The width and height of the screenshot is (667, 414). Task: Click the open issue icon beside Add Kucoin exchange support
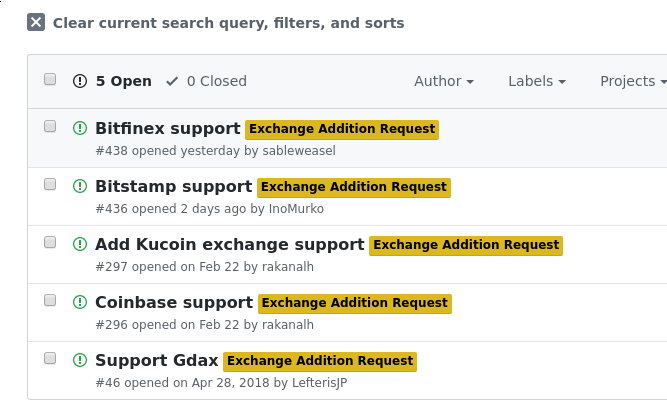(80, 244)
